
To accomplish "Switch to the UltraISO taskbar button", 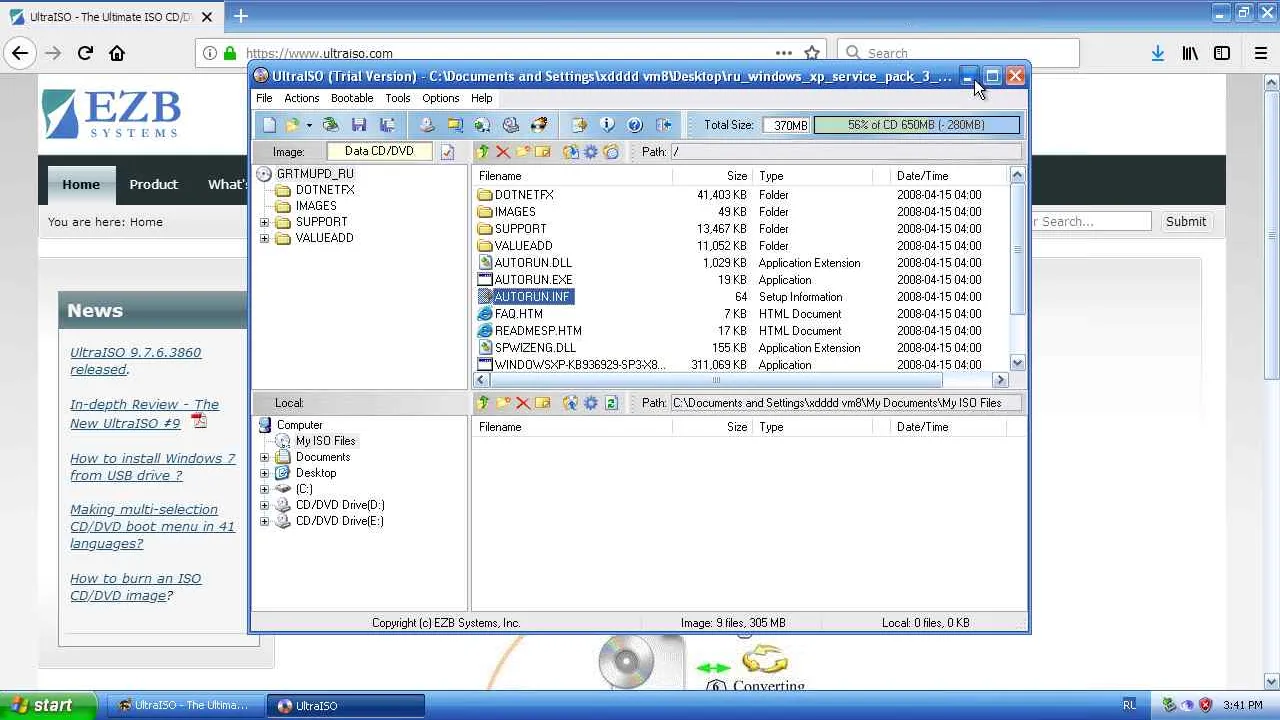I will pos(347,706).
